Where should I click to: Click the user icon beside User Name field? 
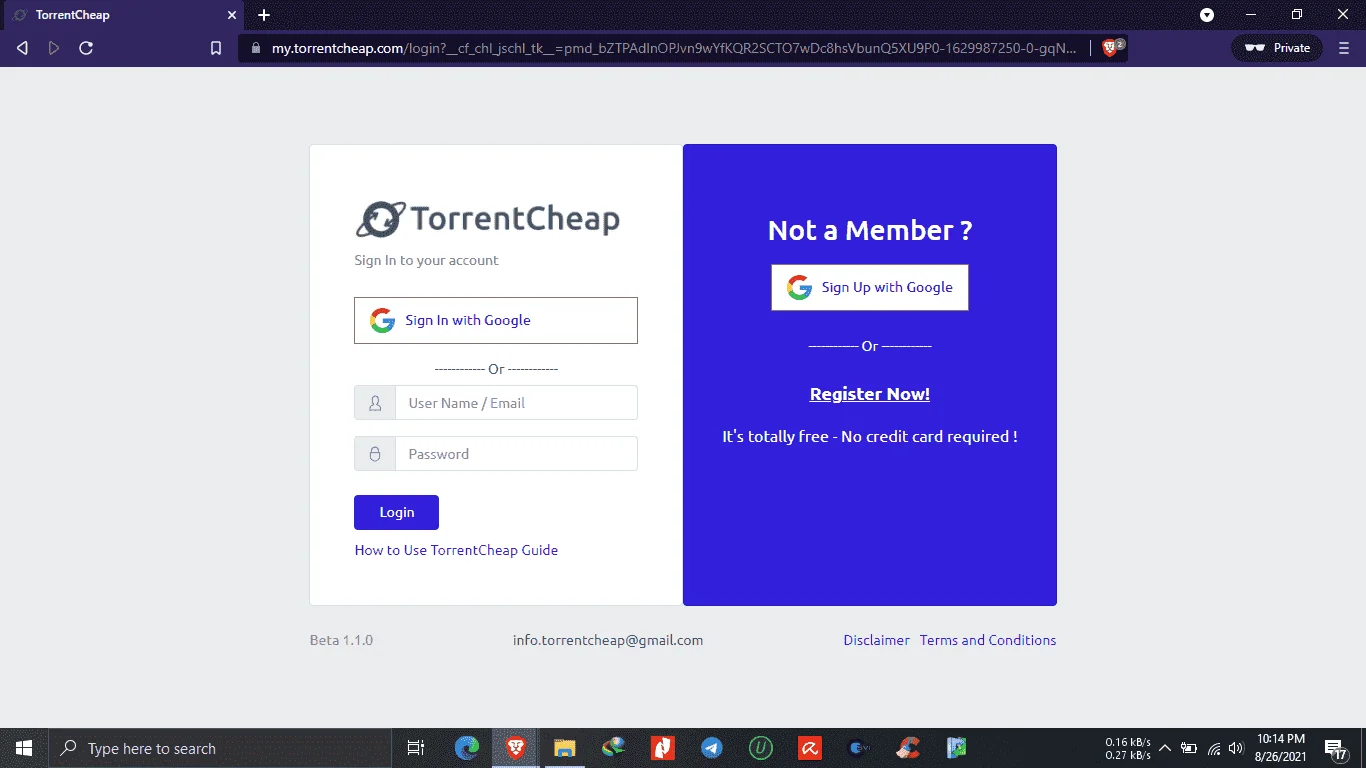375,403
